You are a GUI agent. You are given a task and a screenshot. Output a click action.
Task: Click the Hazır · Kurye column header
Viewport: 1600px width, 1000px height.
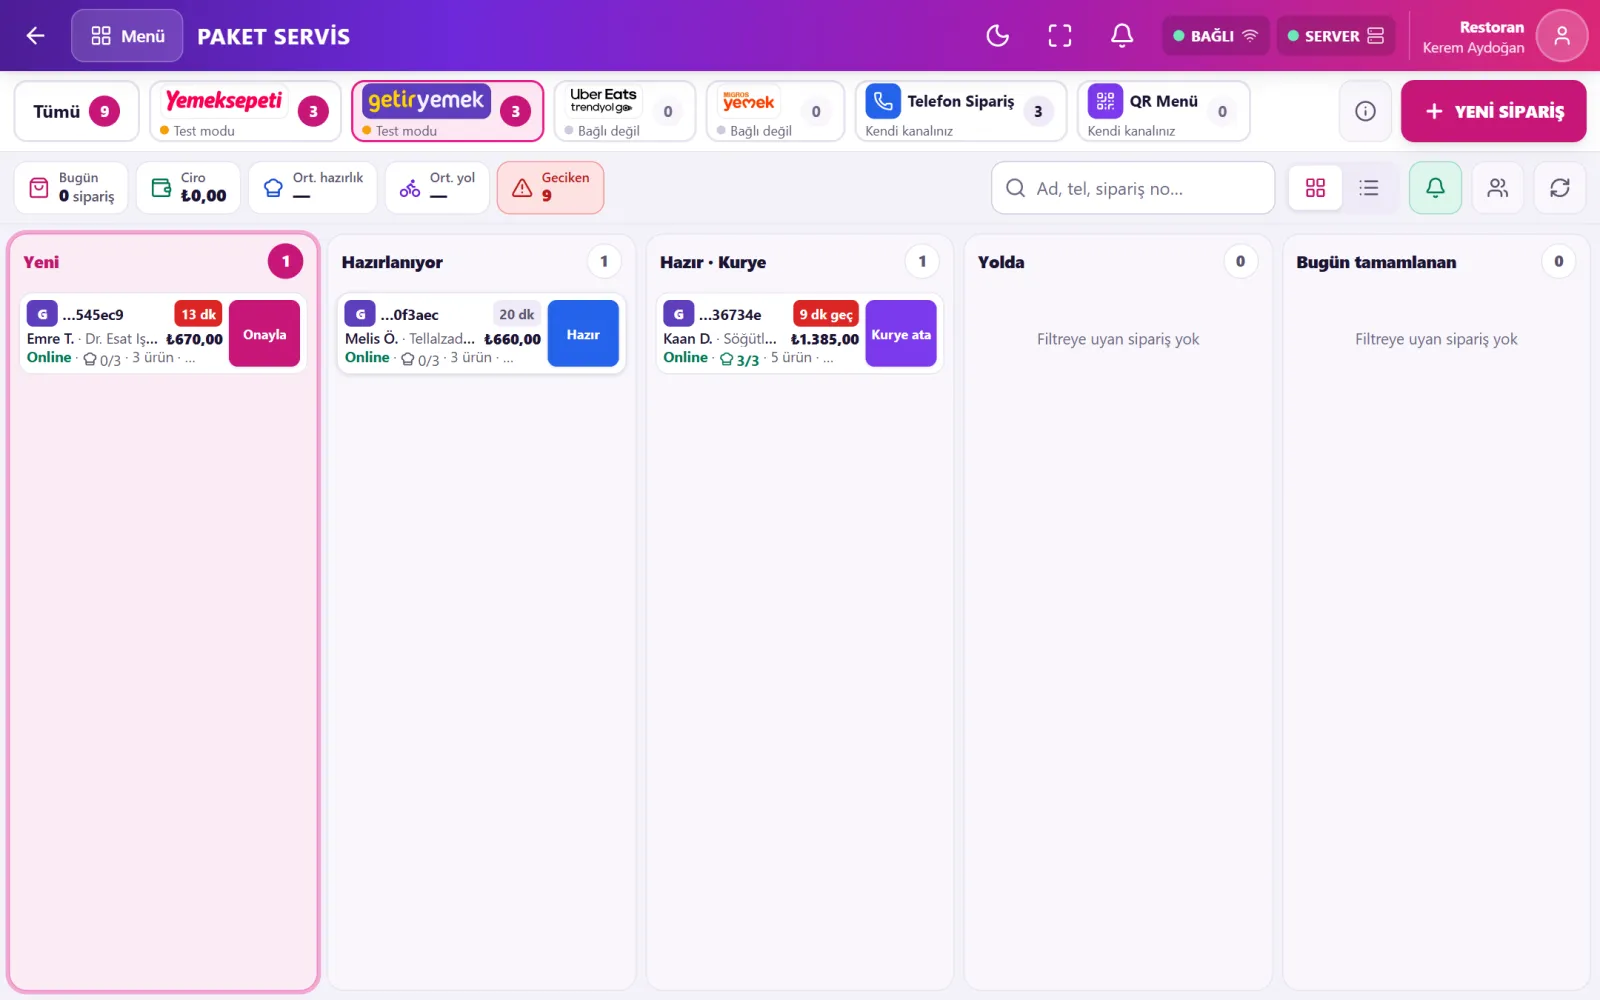pos(799,262)
